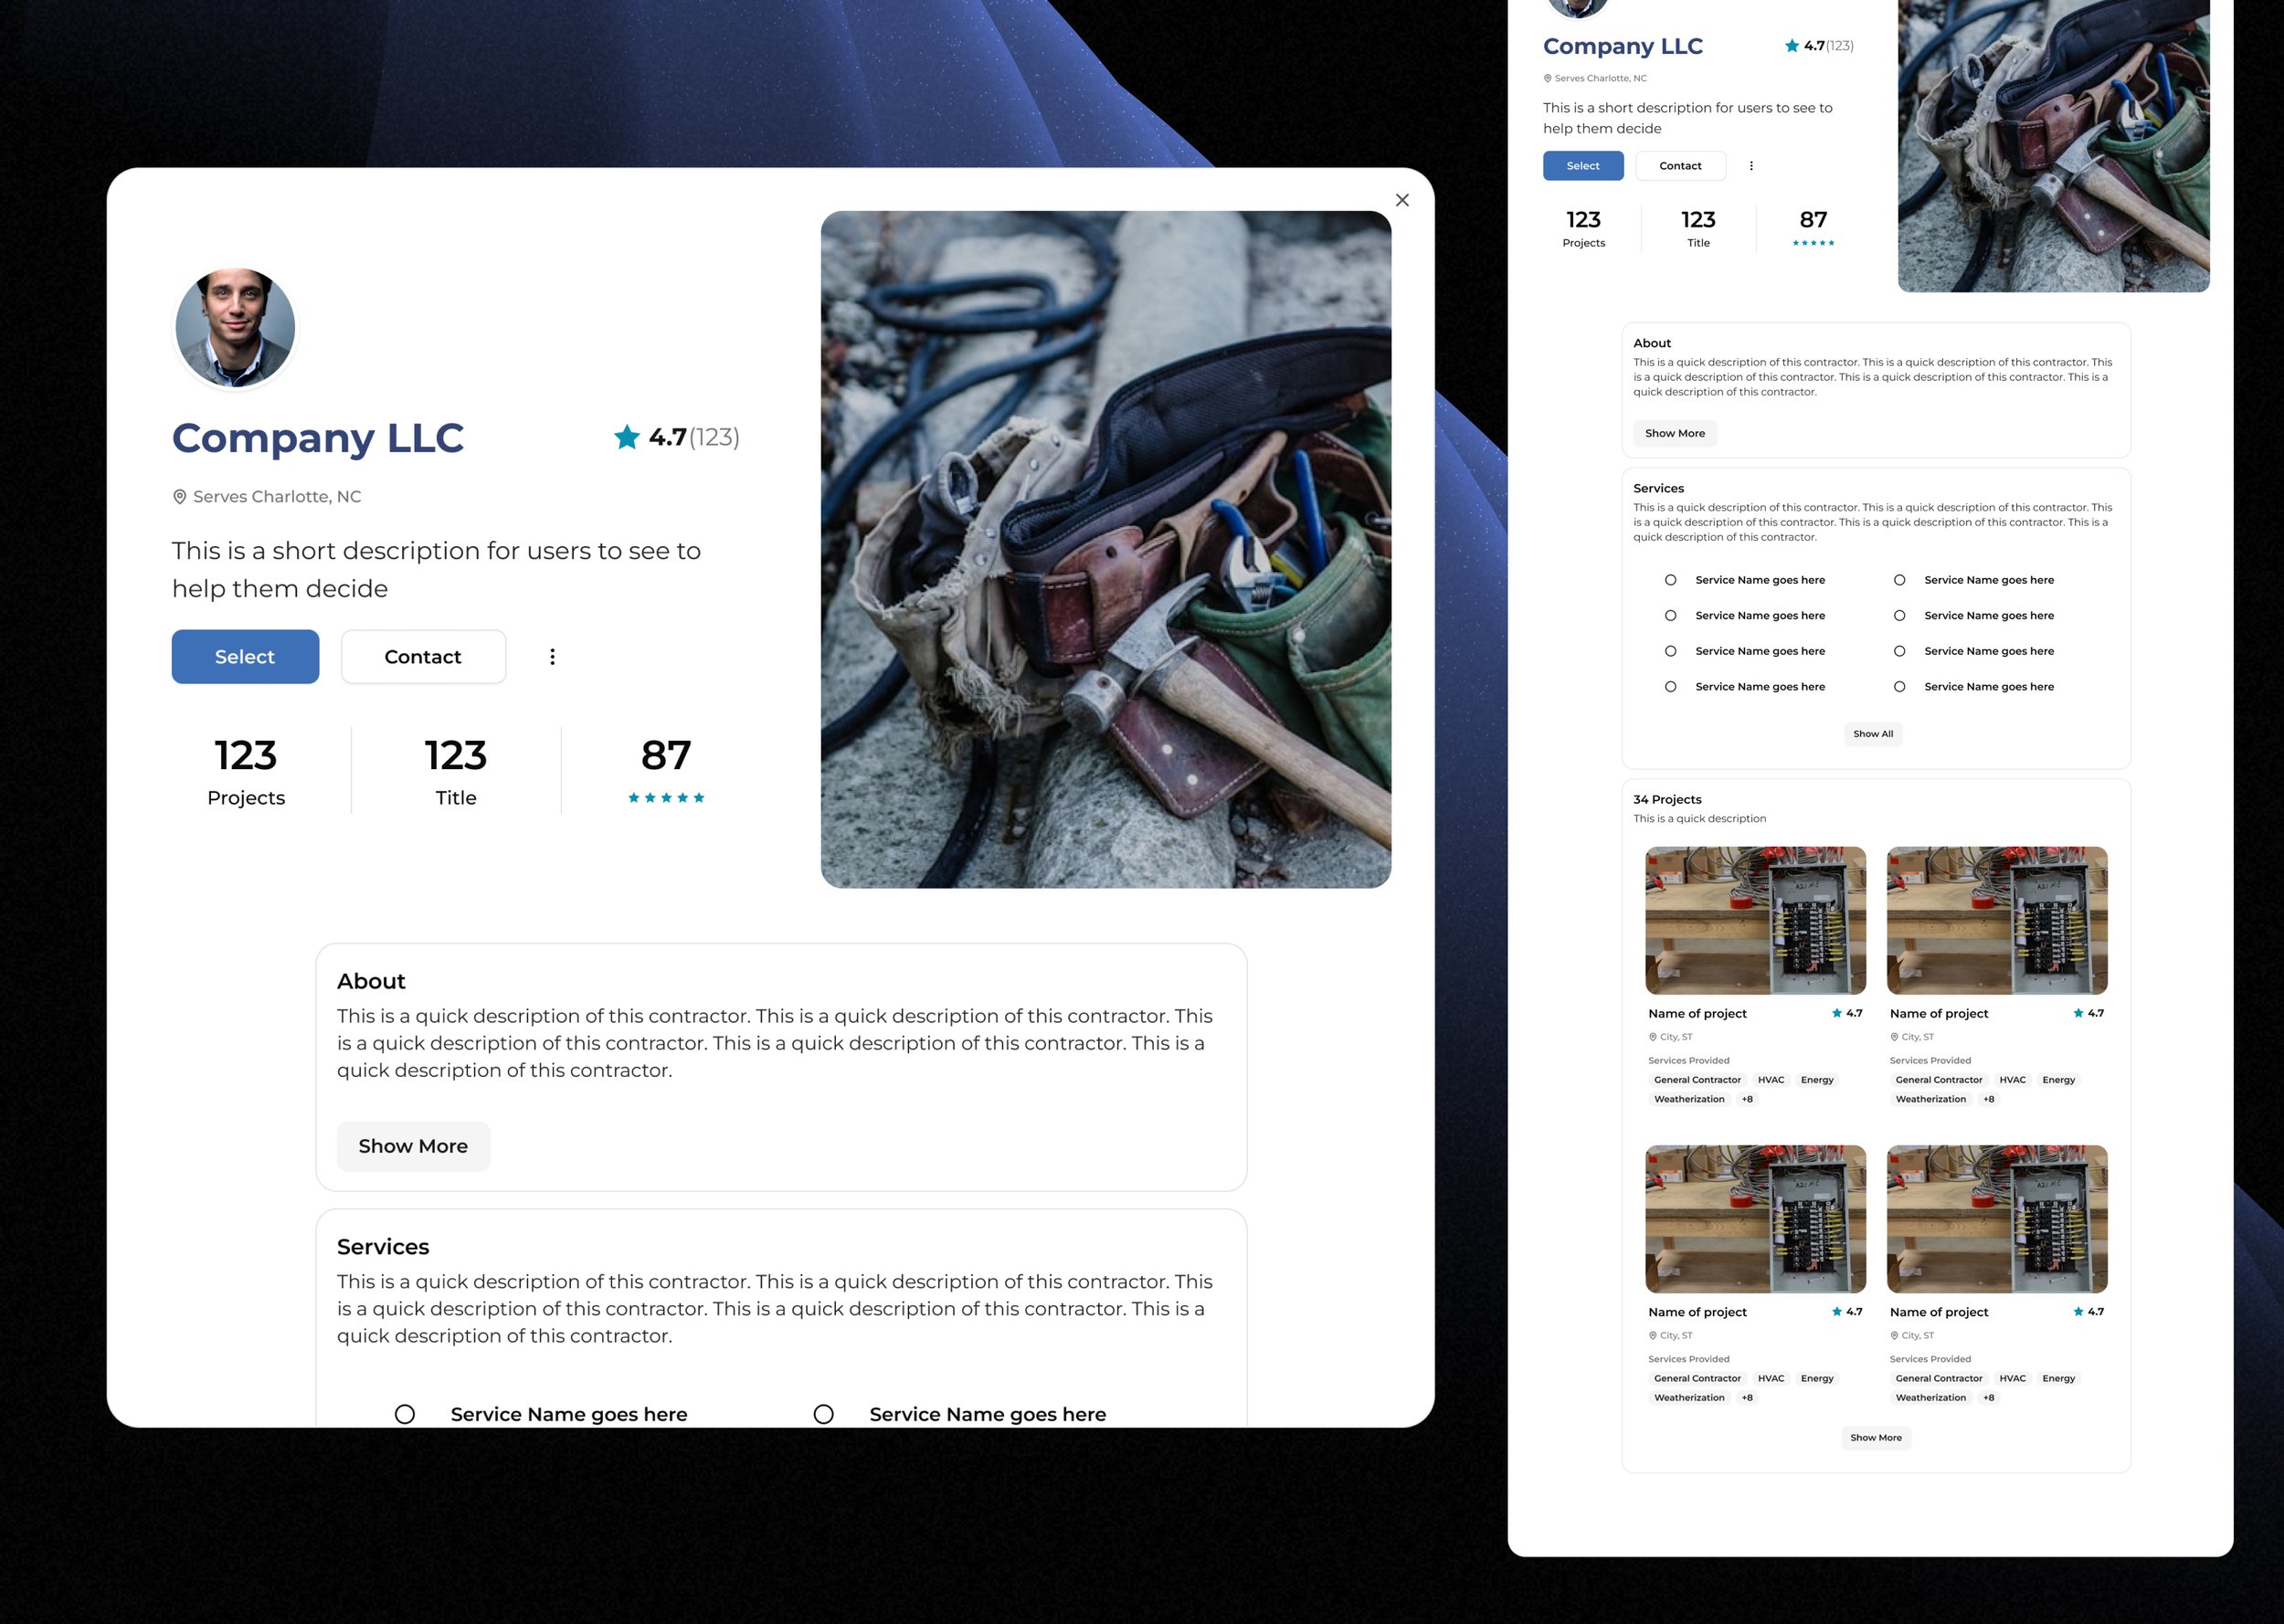Click the location pin icon beside Serves Charlotte, NC
Image resolution: width=2284 pixels, height=1624 pixels.
[x=180, y=497]
